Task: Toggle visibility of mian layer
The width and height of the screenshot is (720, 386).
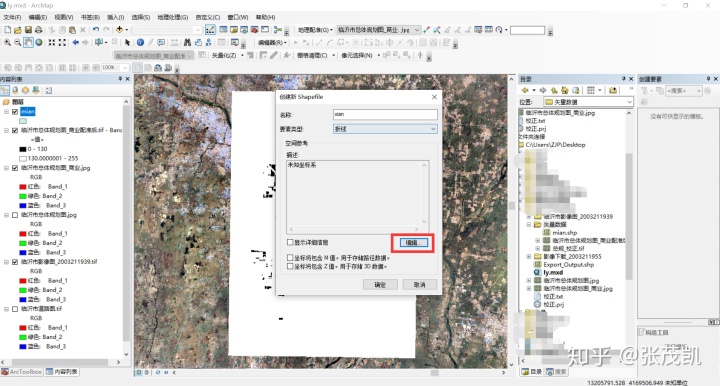Action: 15,112
